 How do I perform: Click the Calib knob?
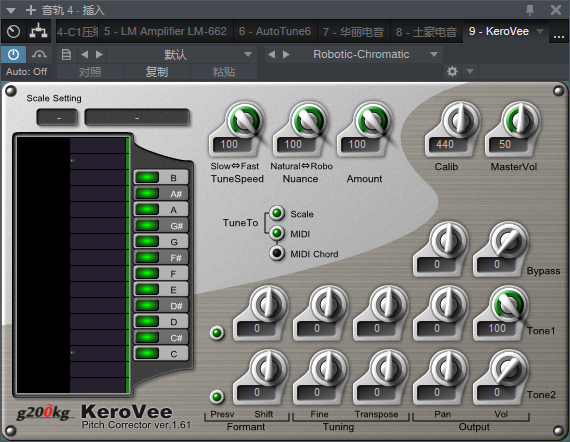pyautogui.click(x=460, y=120)
